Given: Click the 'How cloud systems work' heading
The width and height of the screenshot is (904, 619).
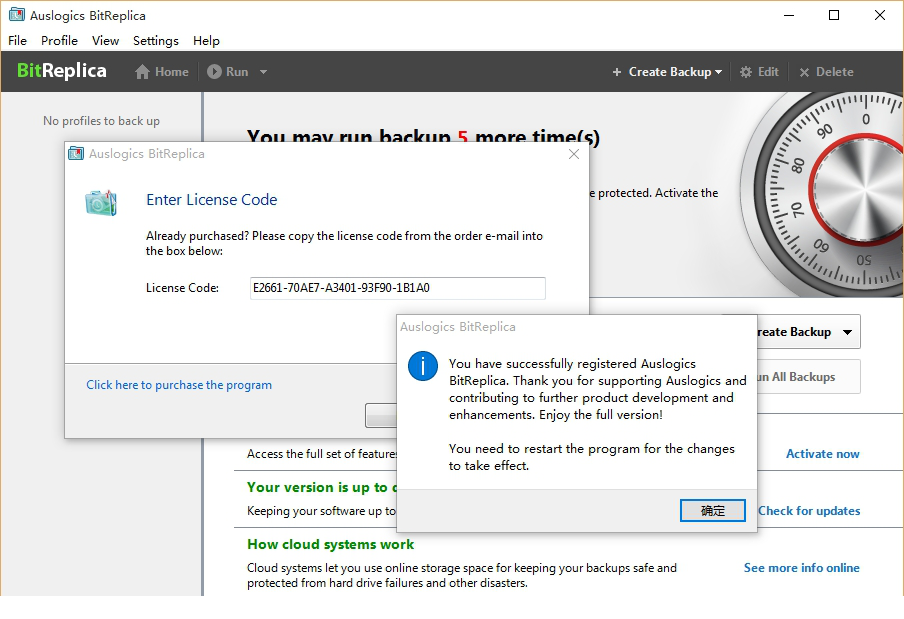Looking at the screenshot, I should [x=330, y=545].
